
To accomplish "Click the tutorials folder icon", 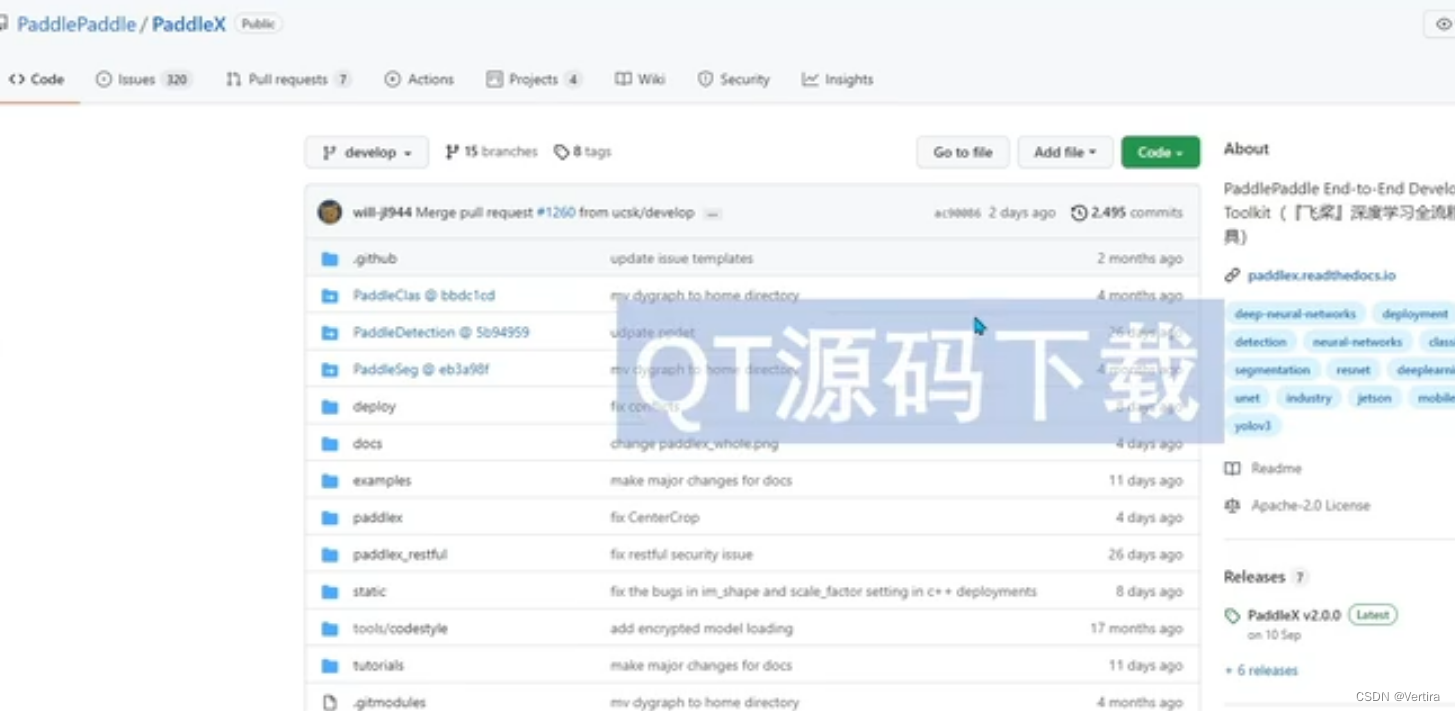I will [x=330, y=666].
